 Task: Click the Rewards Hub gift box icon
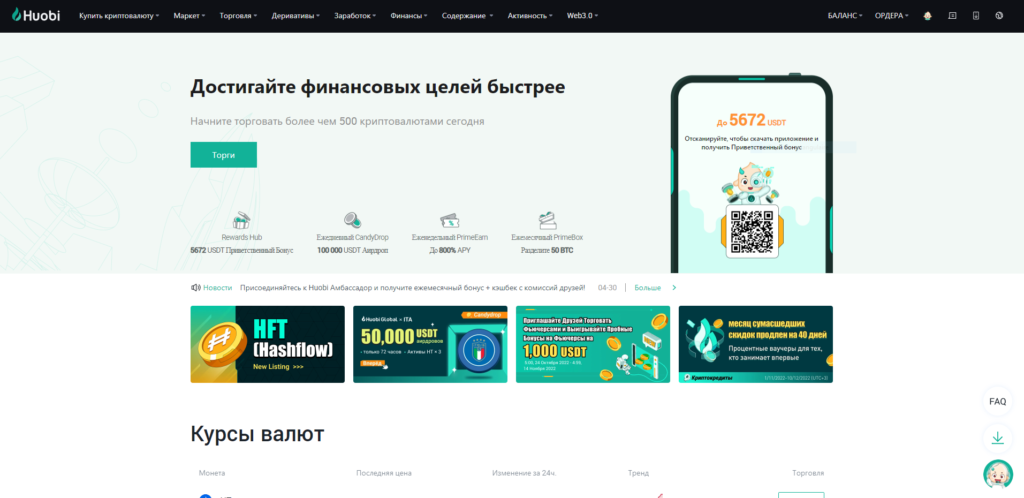(242, 219)
